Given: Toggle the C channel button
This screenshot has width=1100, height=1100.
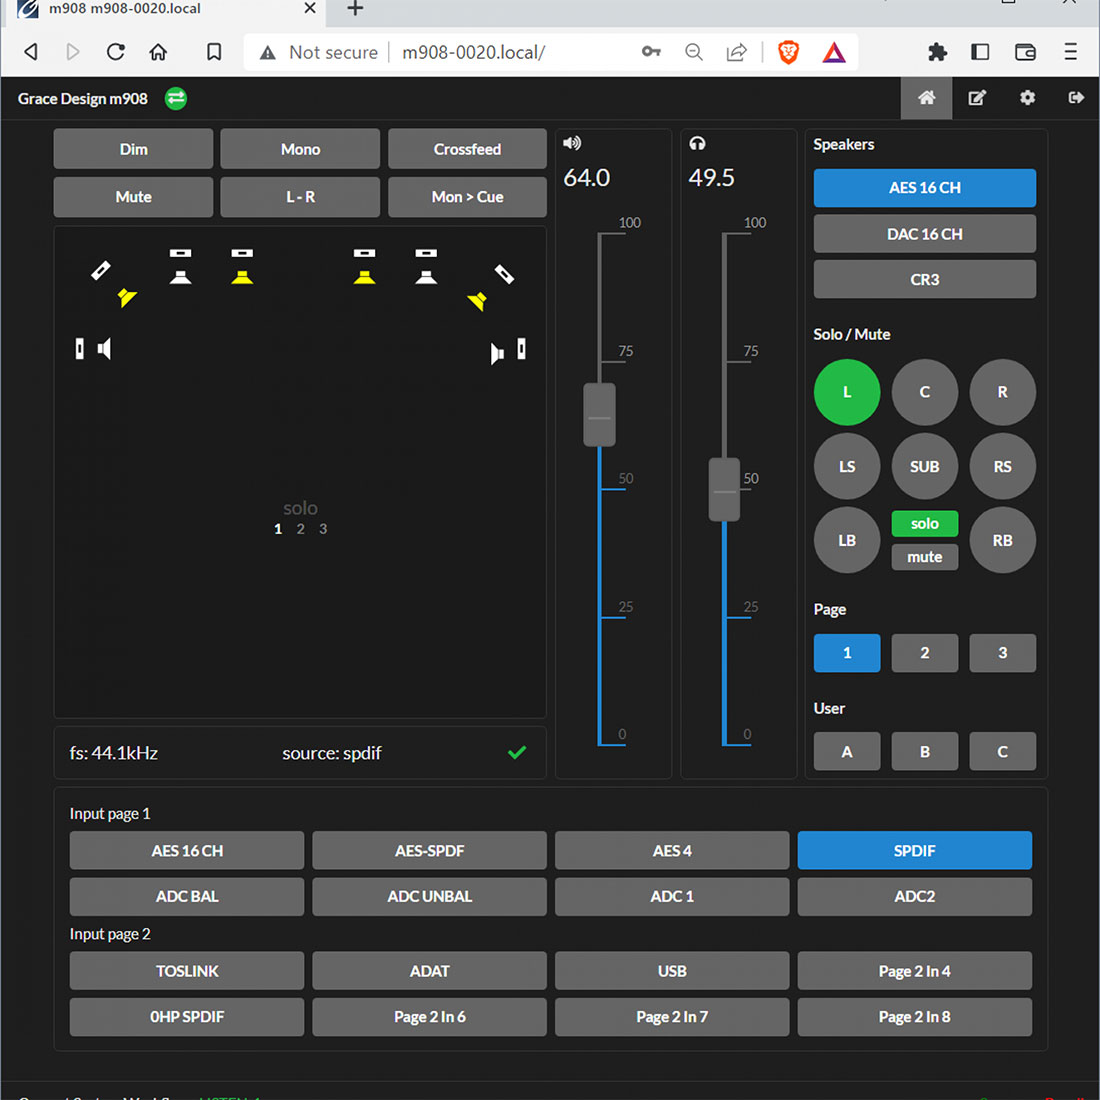Looking at the screenshot, I should coord(925,392).
